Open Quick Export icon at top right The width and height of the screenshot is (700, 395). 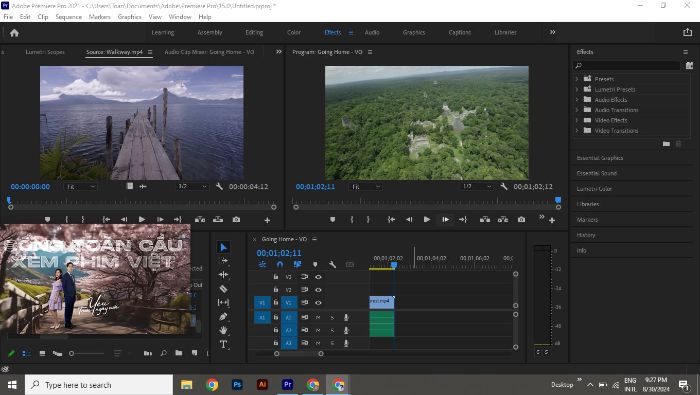click(x=688, y=32)
